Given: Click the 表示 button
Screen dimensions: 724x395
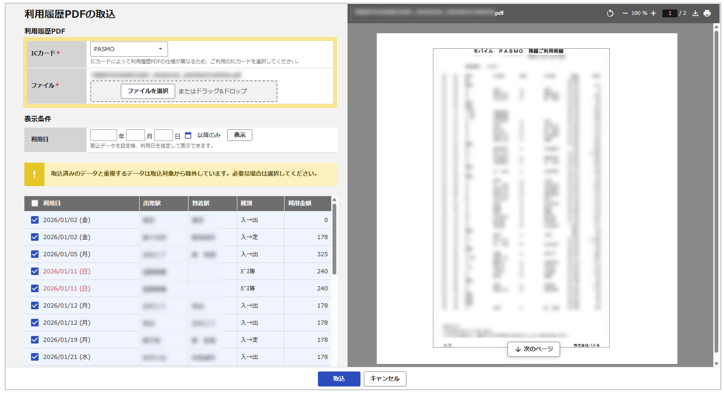Looking at the screenshot, I should pos(240,135).
